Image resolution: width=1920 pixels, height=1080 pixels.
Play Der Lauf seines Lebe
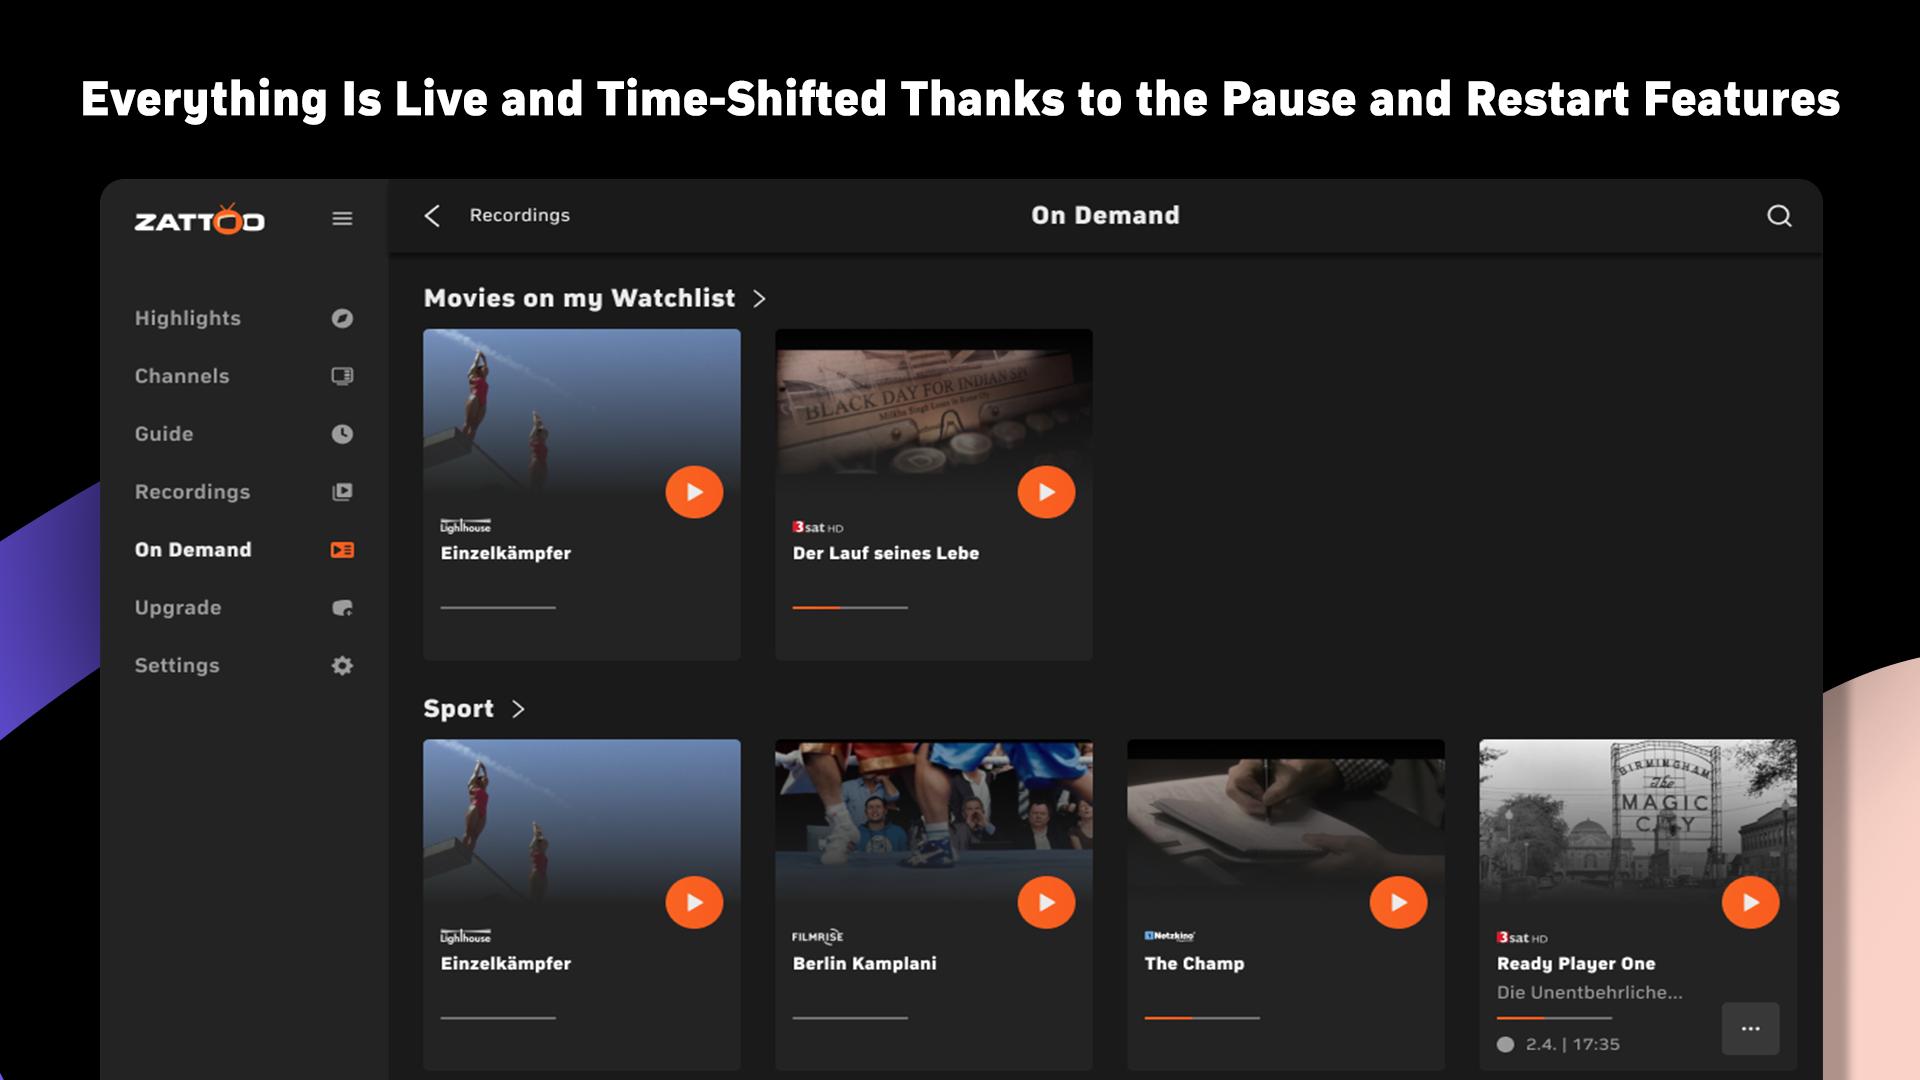(x=1046, y=492)
